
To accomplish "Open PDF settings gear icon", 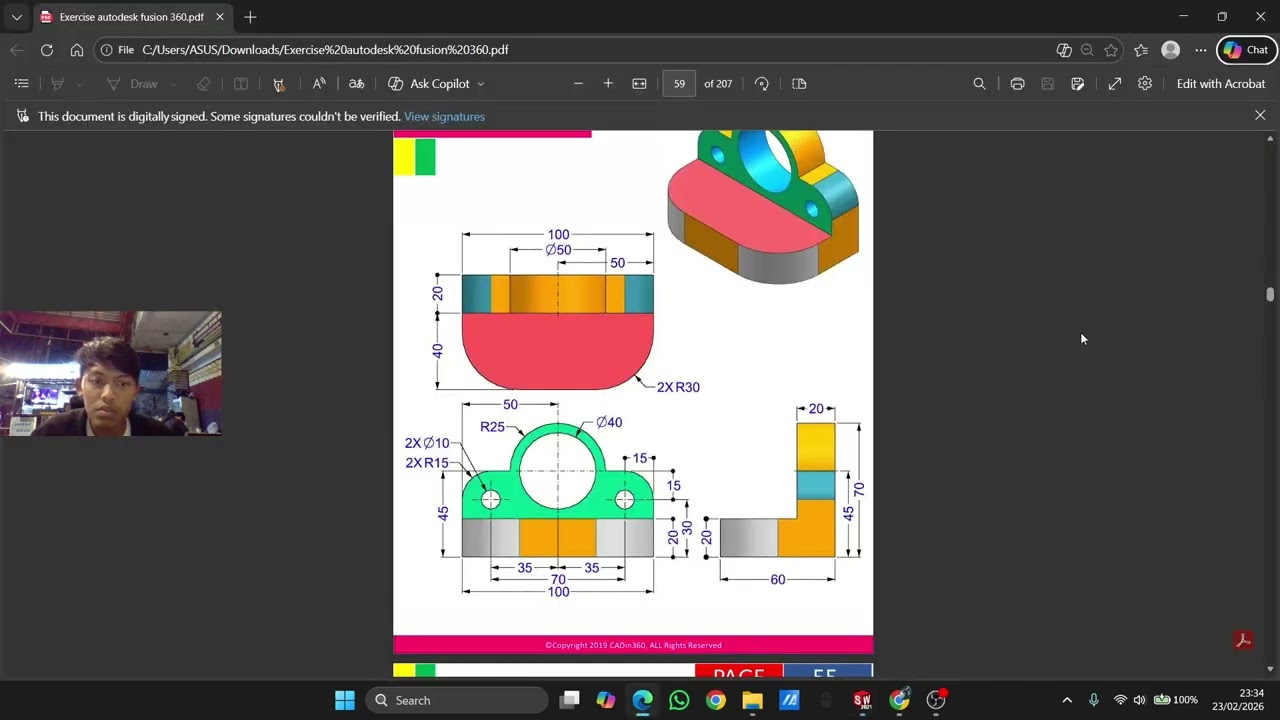I will point(1145,84).
